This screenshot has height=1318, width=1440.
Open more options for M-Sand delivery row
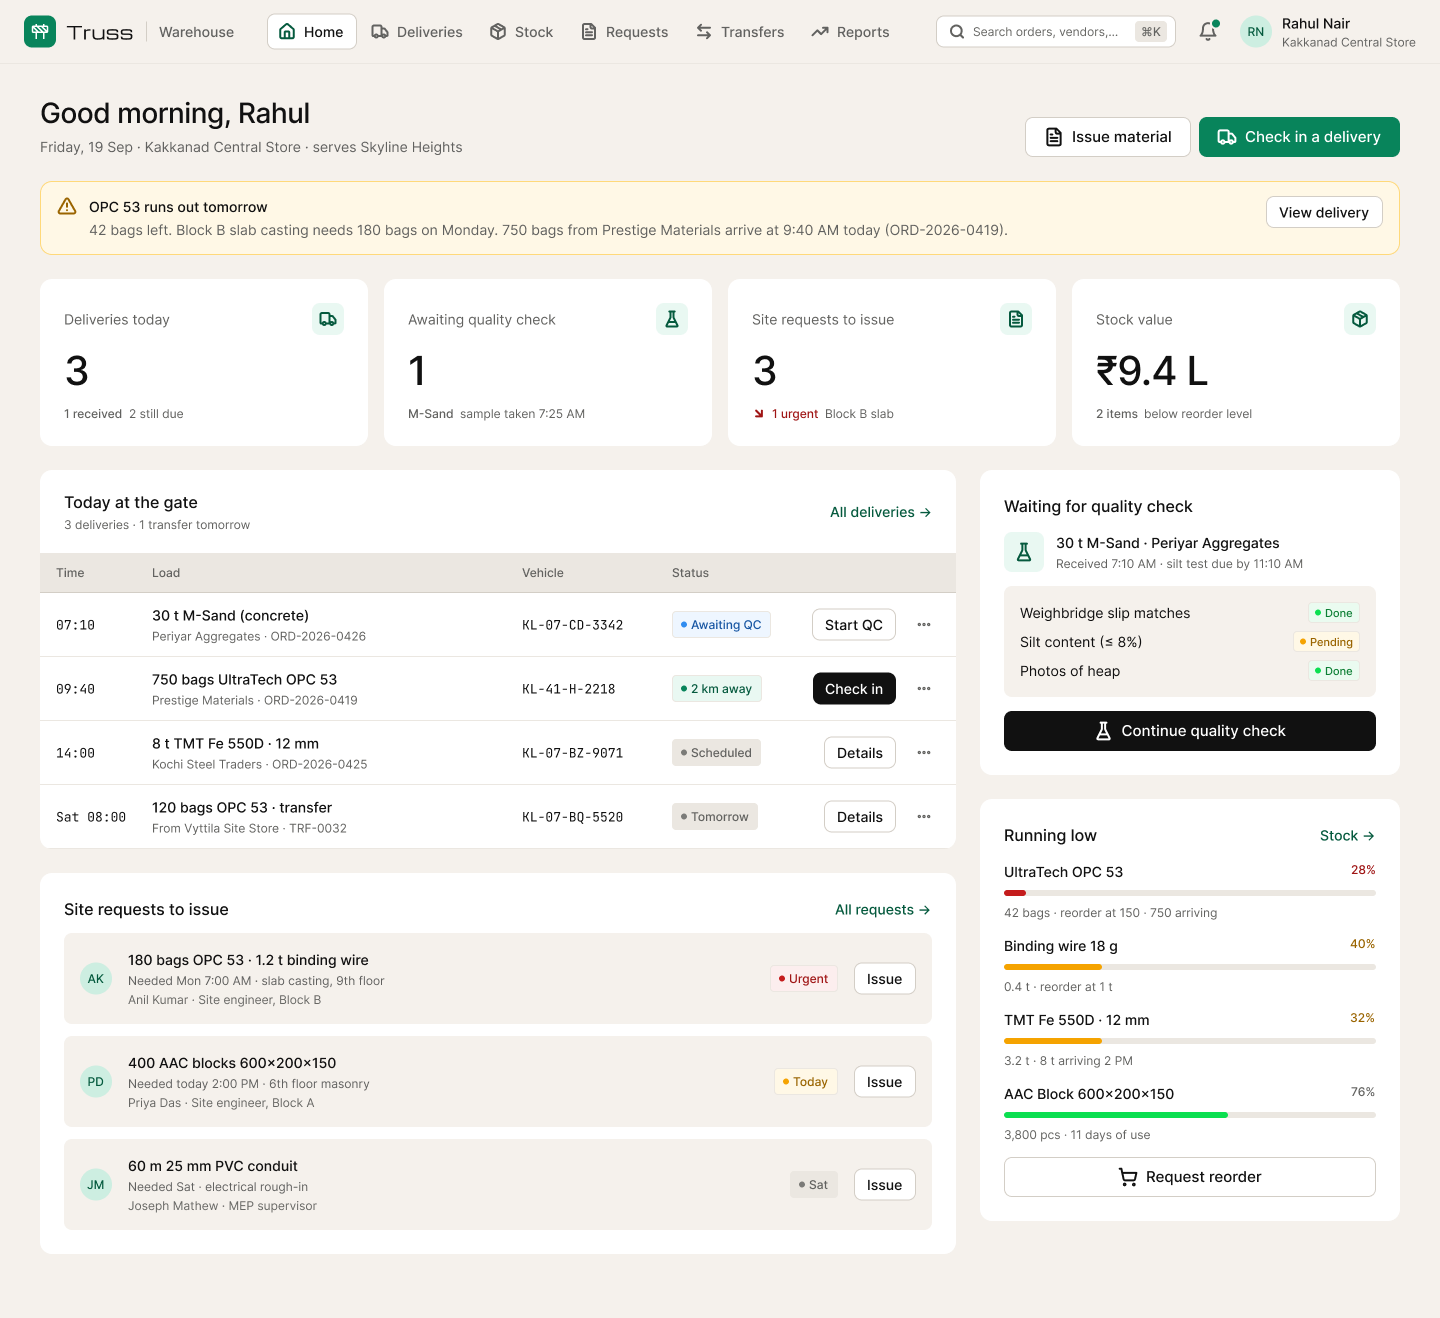[924, 625]
